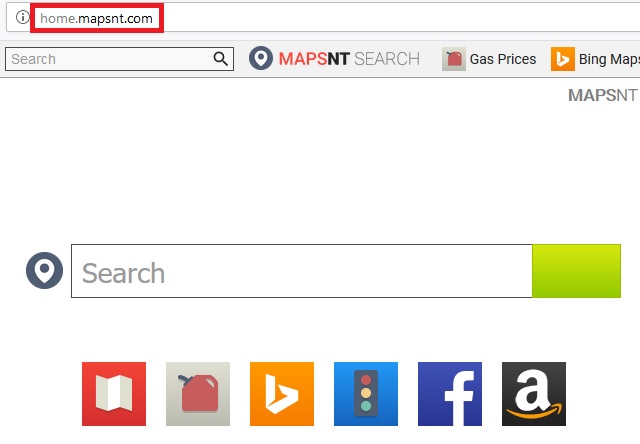Open the MAPSNT SEARCH toolbar link

tap(349, 59)
